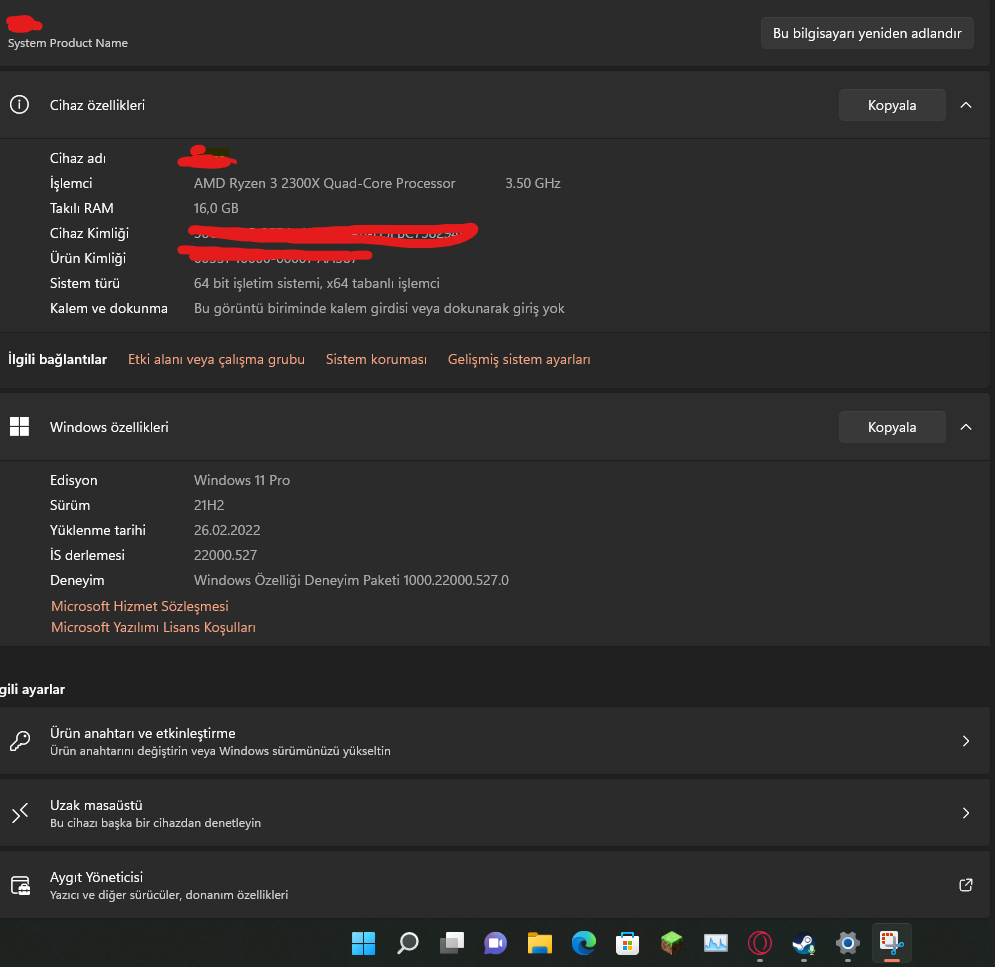
Task: Open Uzak masaüstü chevron arrow
Action: tap(965, 813)
